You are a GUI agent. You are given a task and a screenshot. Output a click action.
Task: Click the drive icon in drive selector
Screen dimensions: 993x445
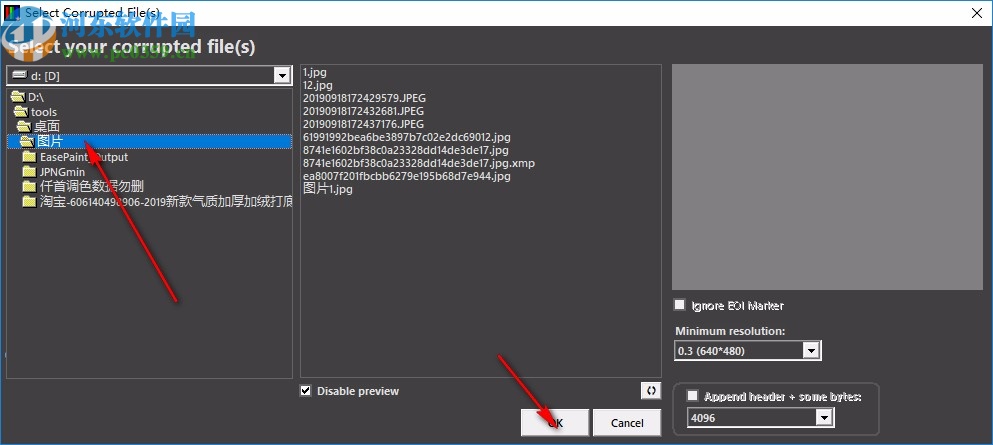tap(20, 75)
